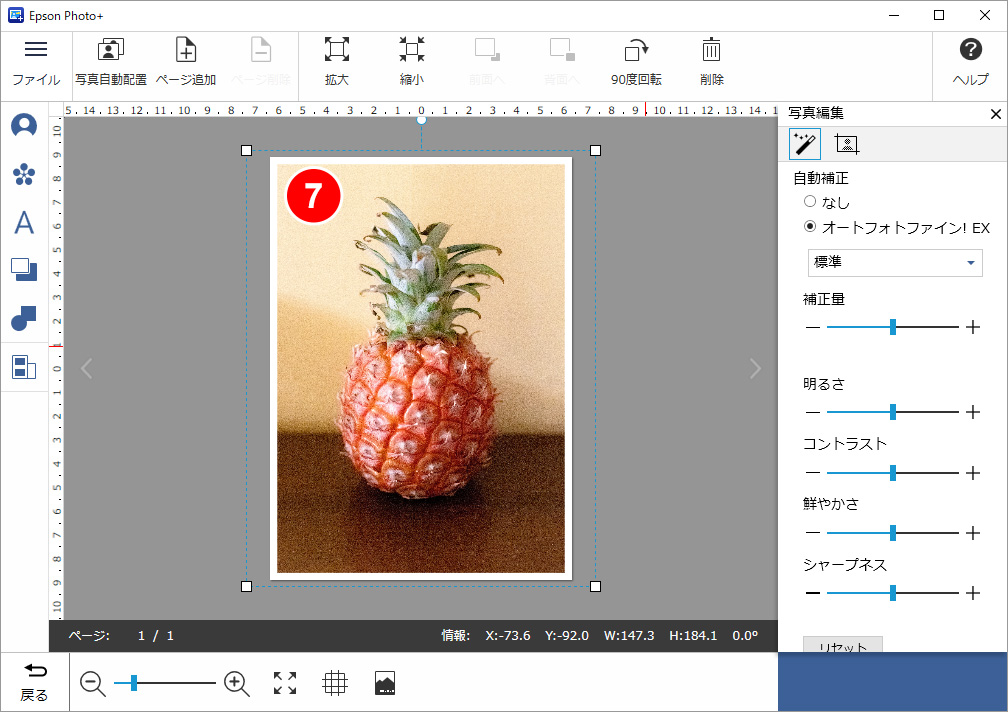Screen dimensions: 1008x712
Task: Click the 戻る back button
Action: 34,682
